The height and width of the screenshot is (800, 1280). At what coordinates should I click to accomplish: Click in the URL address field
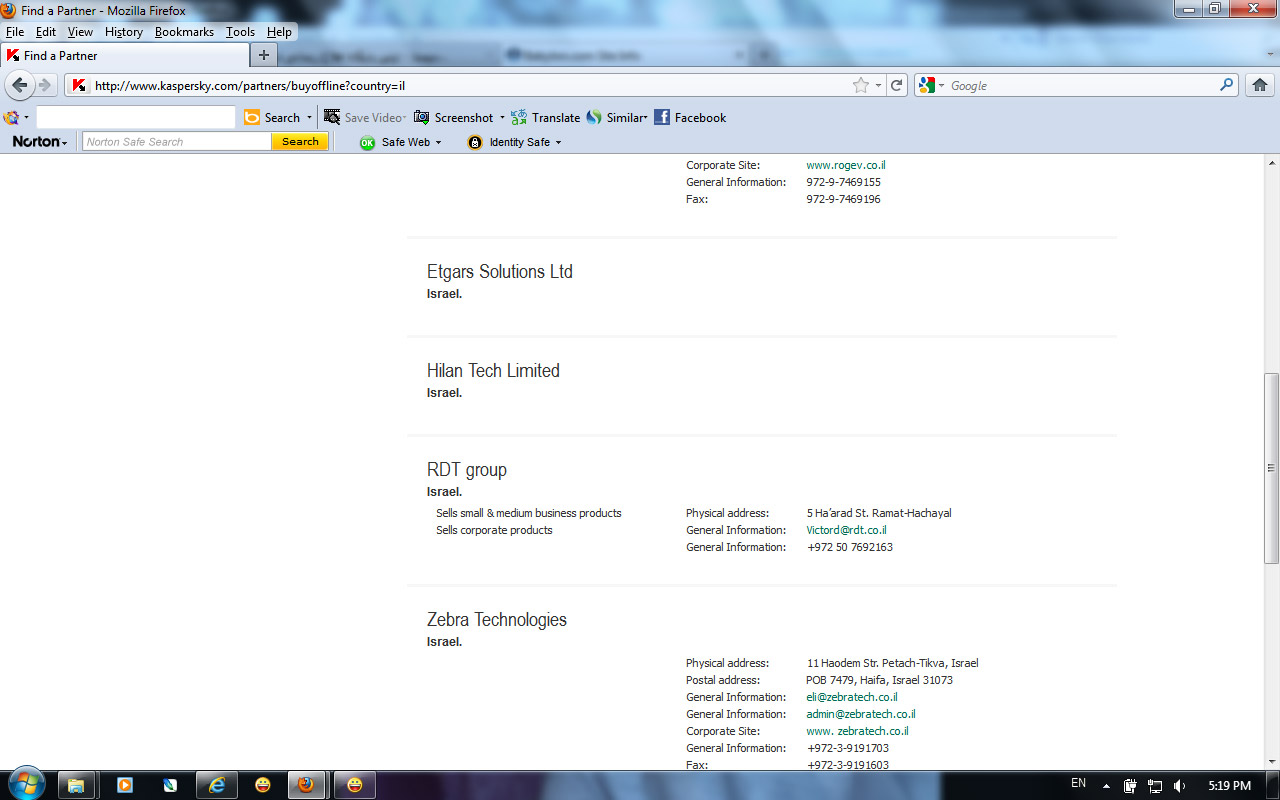tap(470, 86)
